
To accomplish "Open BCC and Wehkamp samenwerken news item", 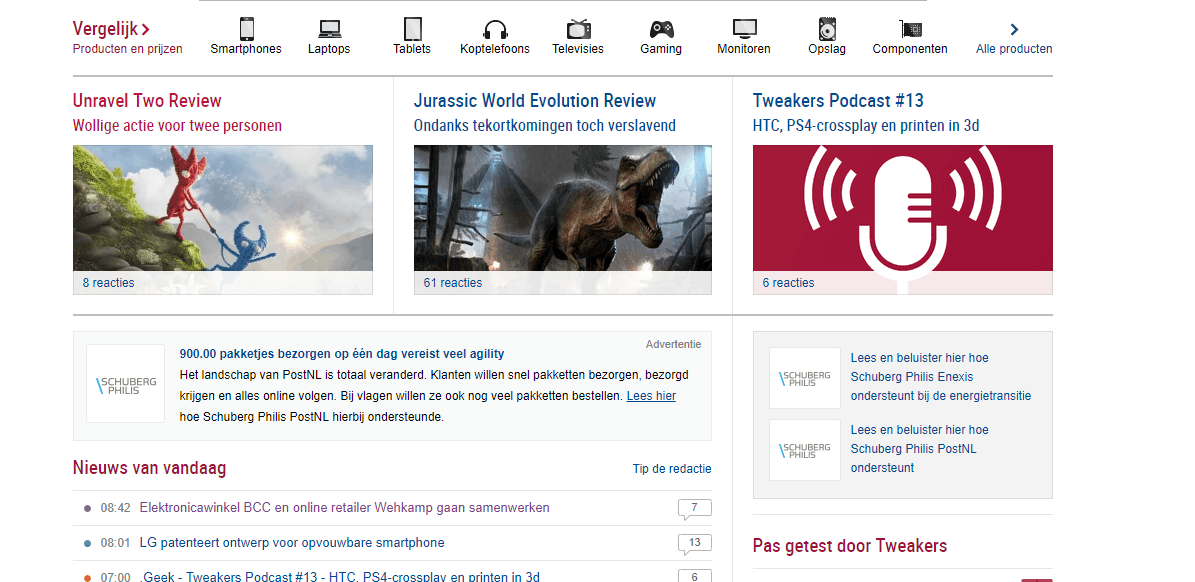I will point(344,507).
